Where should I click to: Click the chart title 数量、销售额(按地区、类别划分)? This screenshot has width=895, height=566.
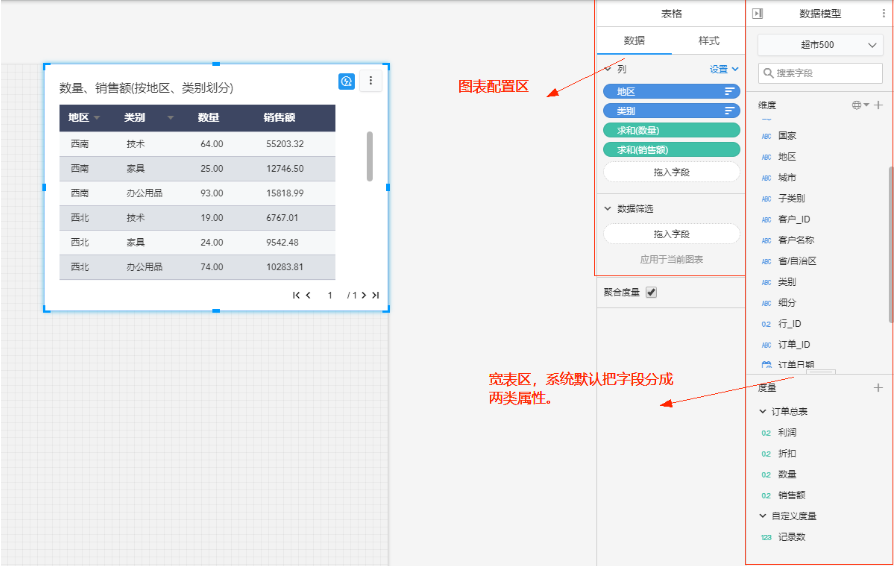click(146, 88)
